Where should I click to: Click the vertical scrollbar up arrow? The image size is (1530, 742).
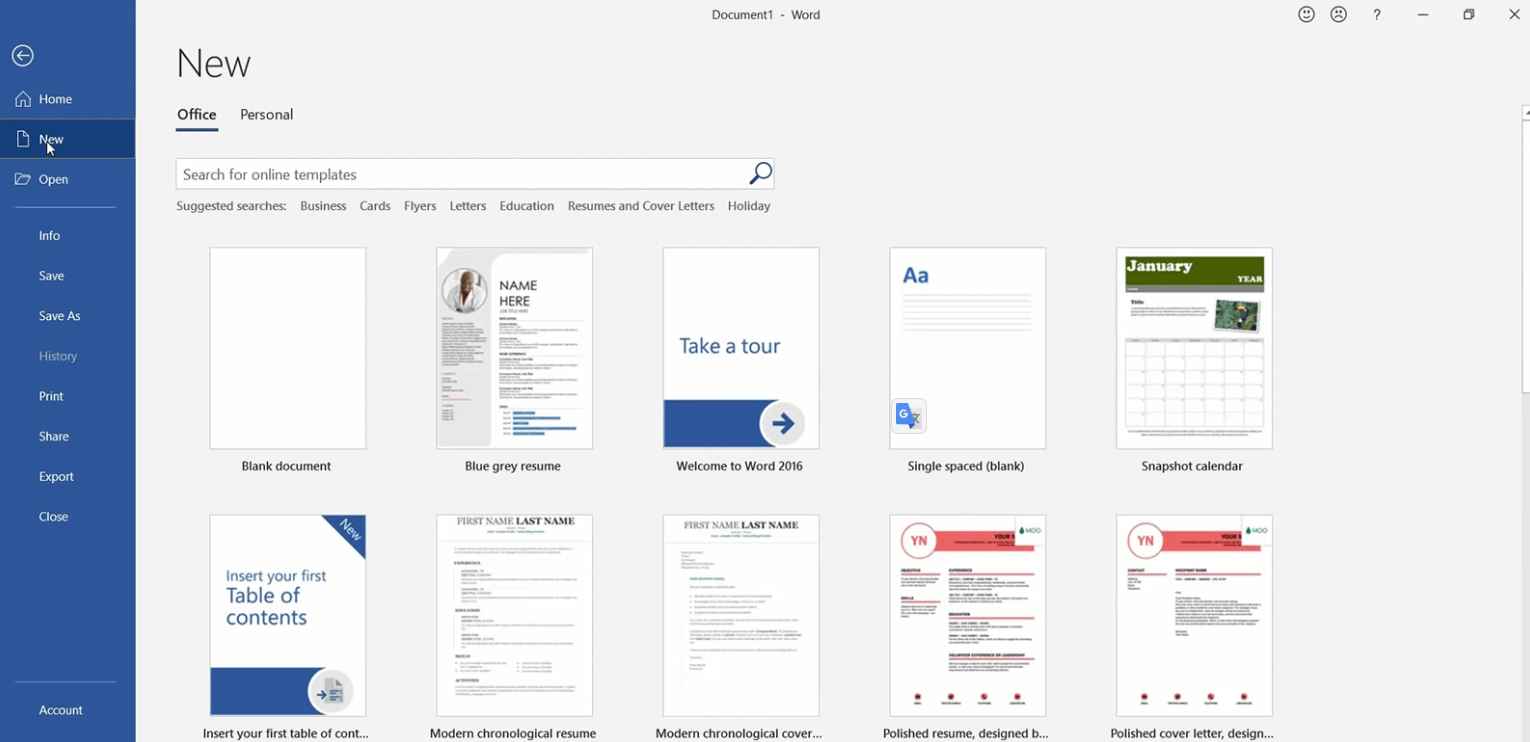[1525, 114]
